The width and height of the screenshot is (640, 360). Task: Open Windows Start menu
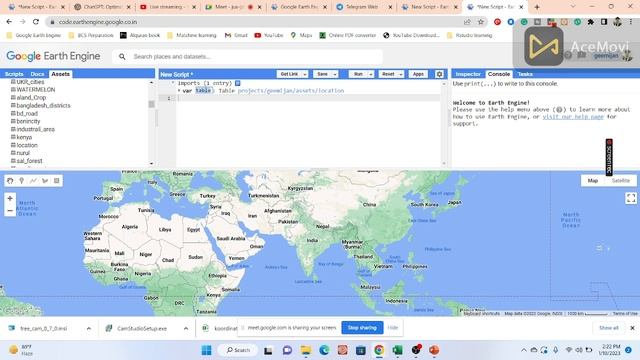coord(207,350)
